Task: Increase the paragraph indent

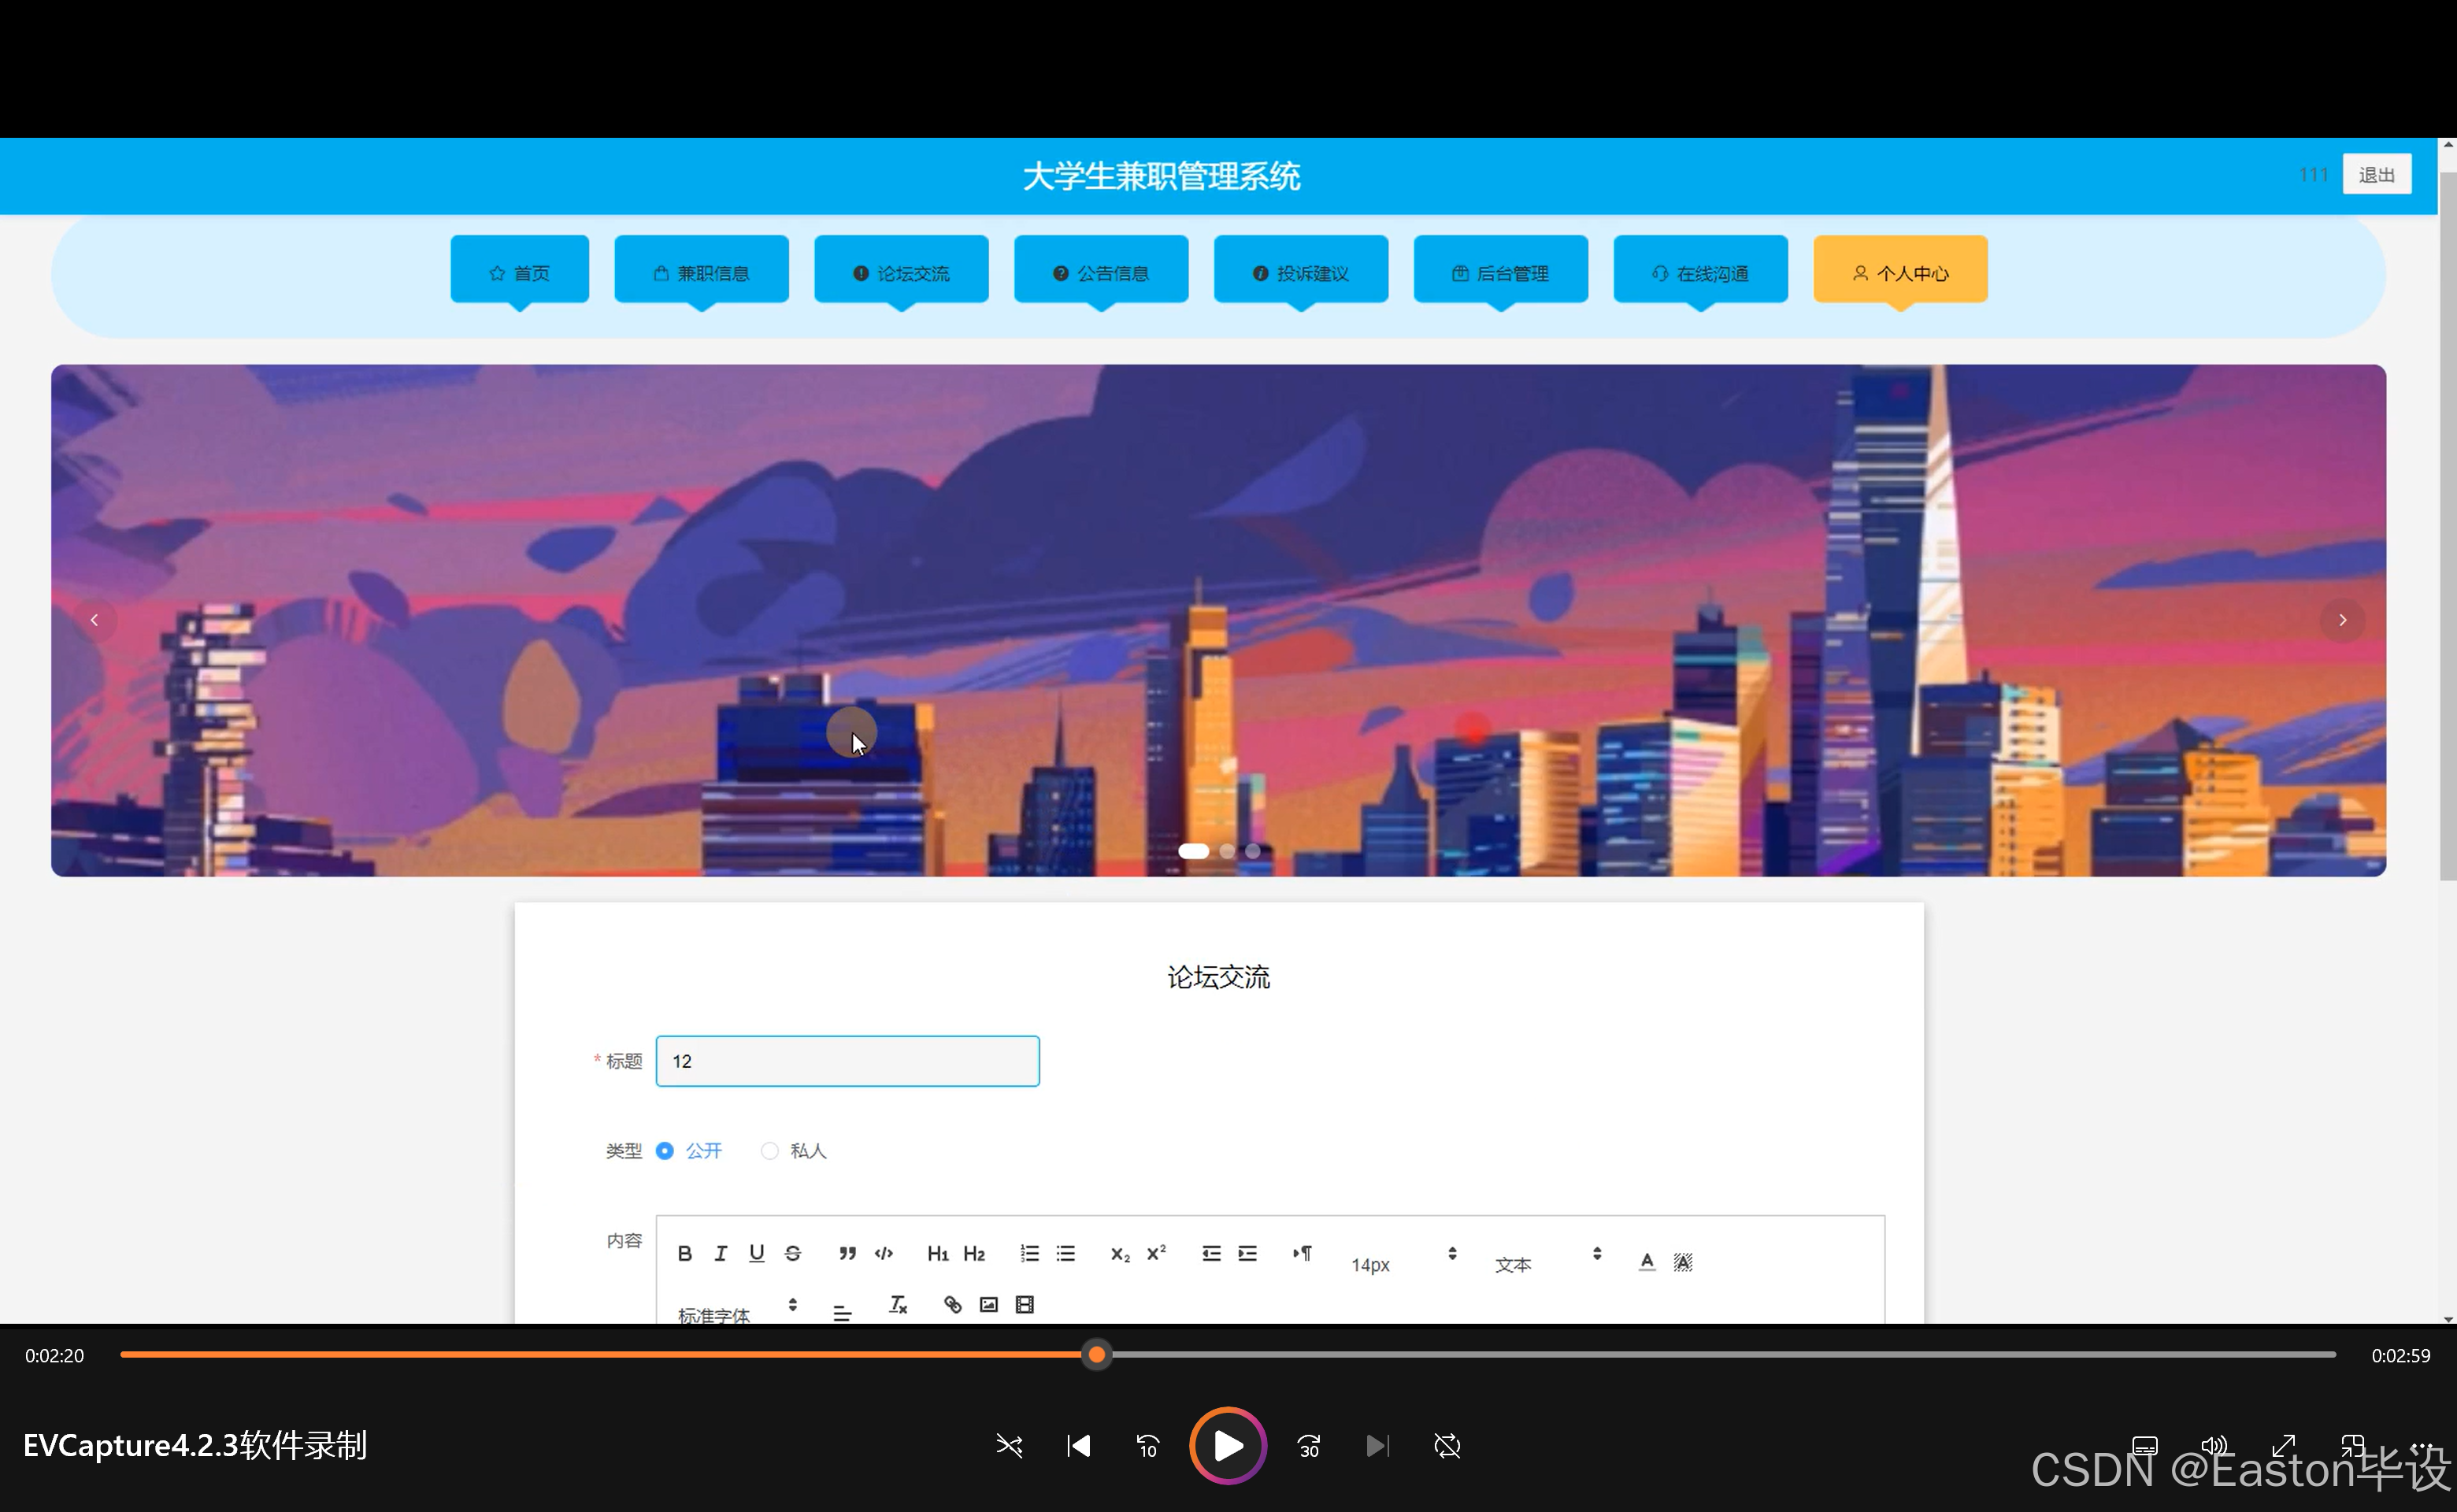Action: point(1247,1253)
